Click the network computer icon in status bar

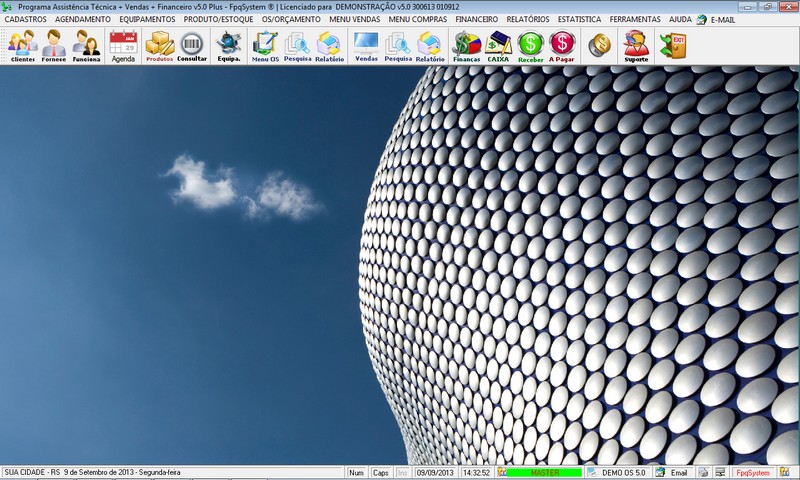(720, 472)
